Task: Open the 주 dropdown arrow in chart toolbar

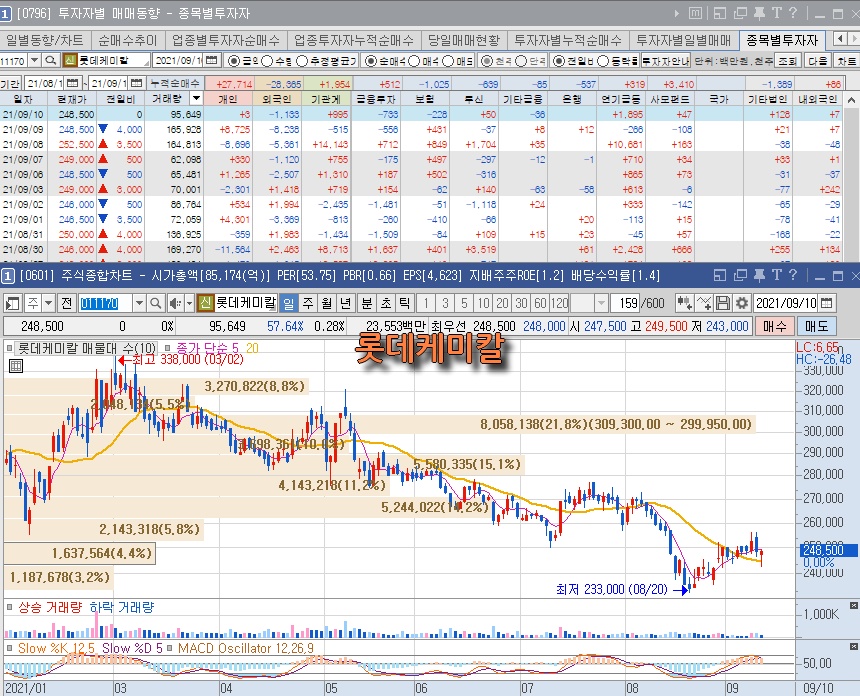Action: pos(48,303)
